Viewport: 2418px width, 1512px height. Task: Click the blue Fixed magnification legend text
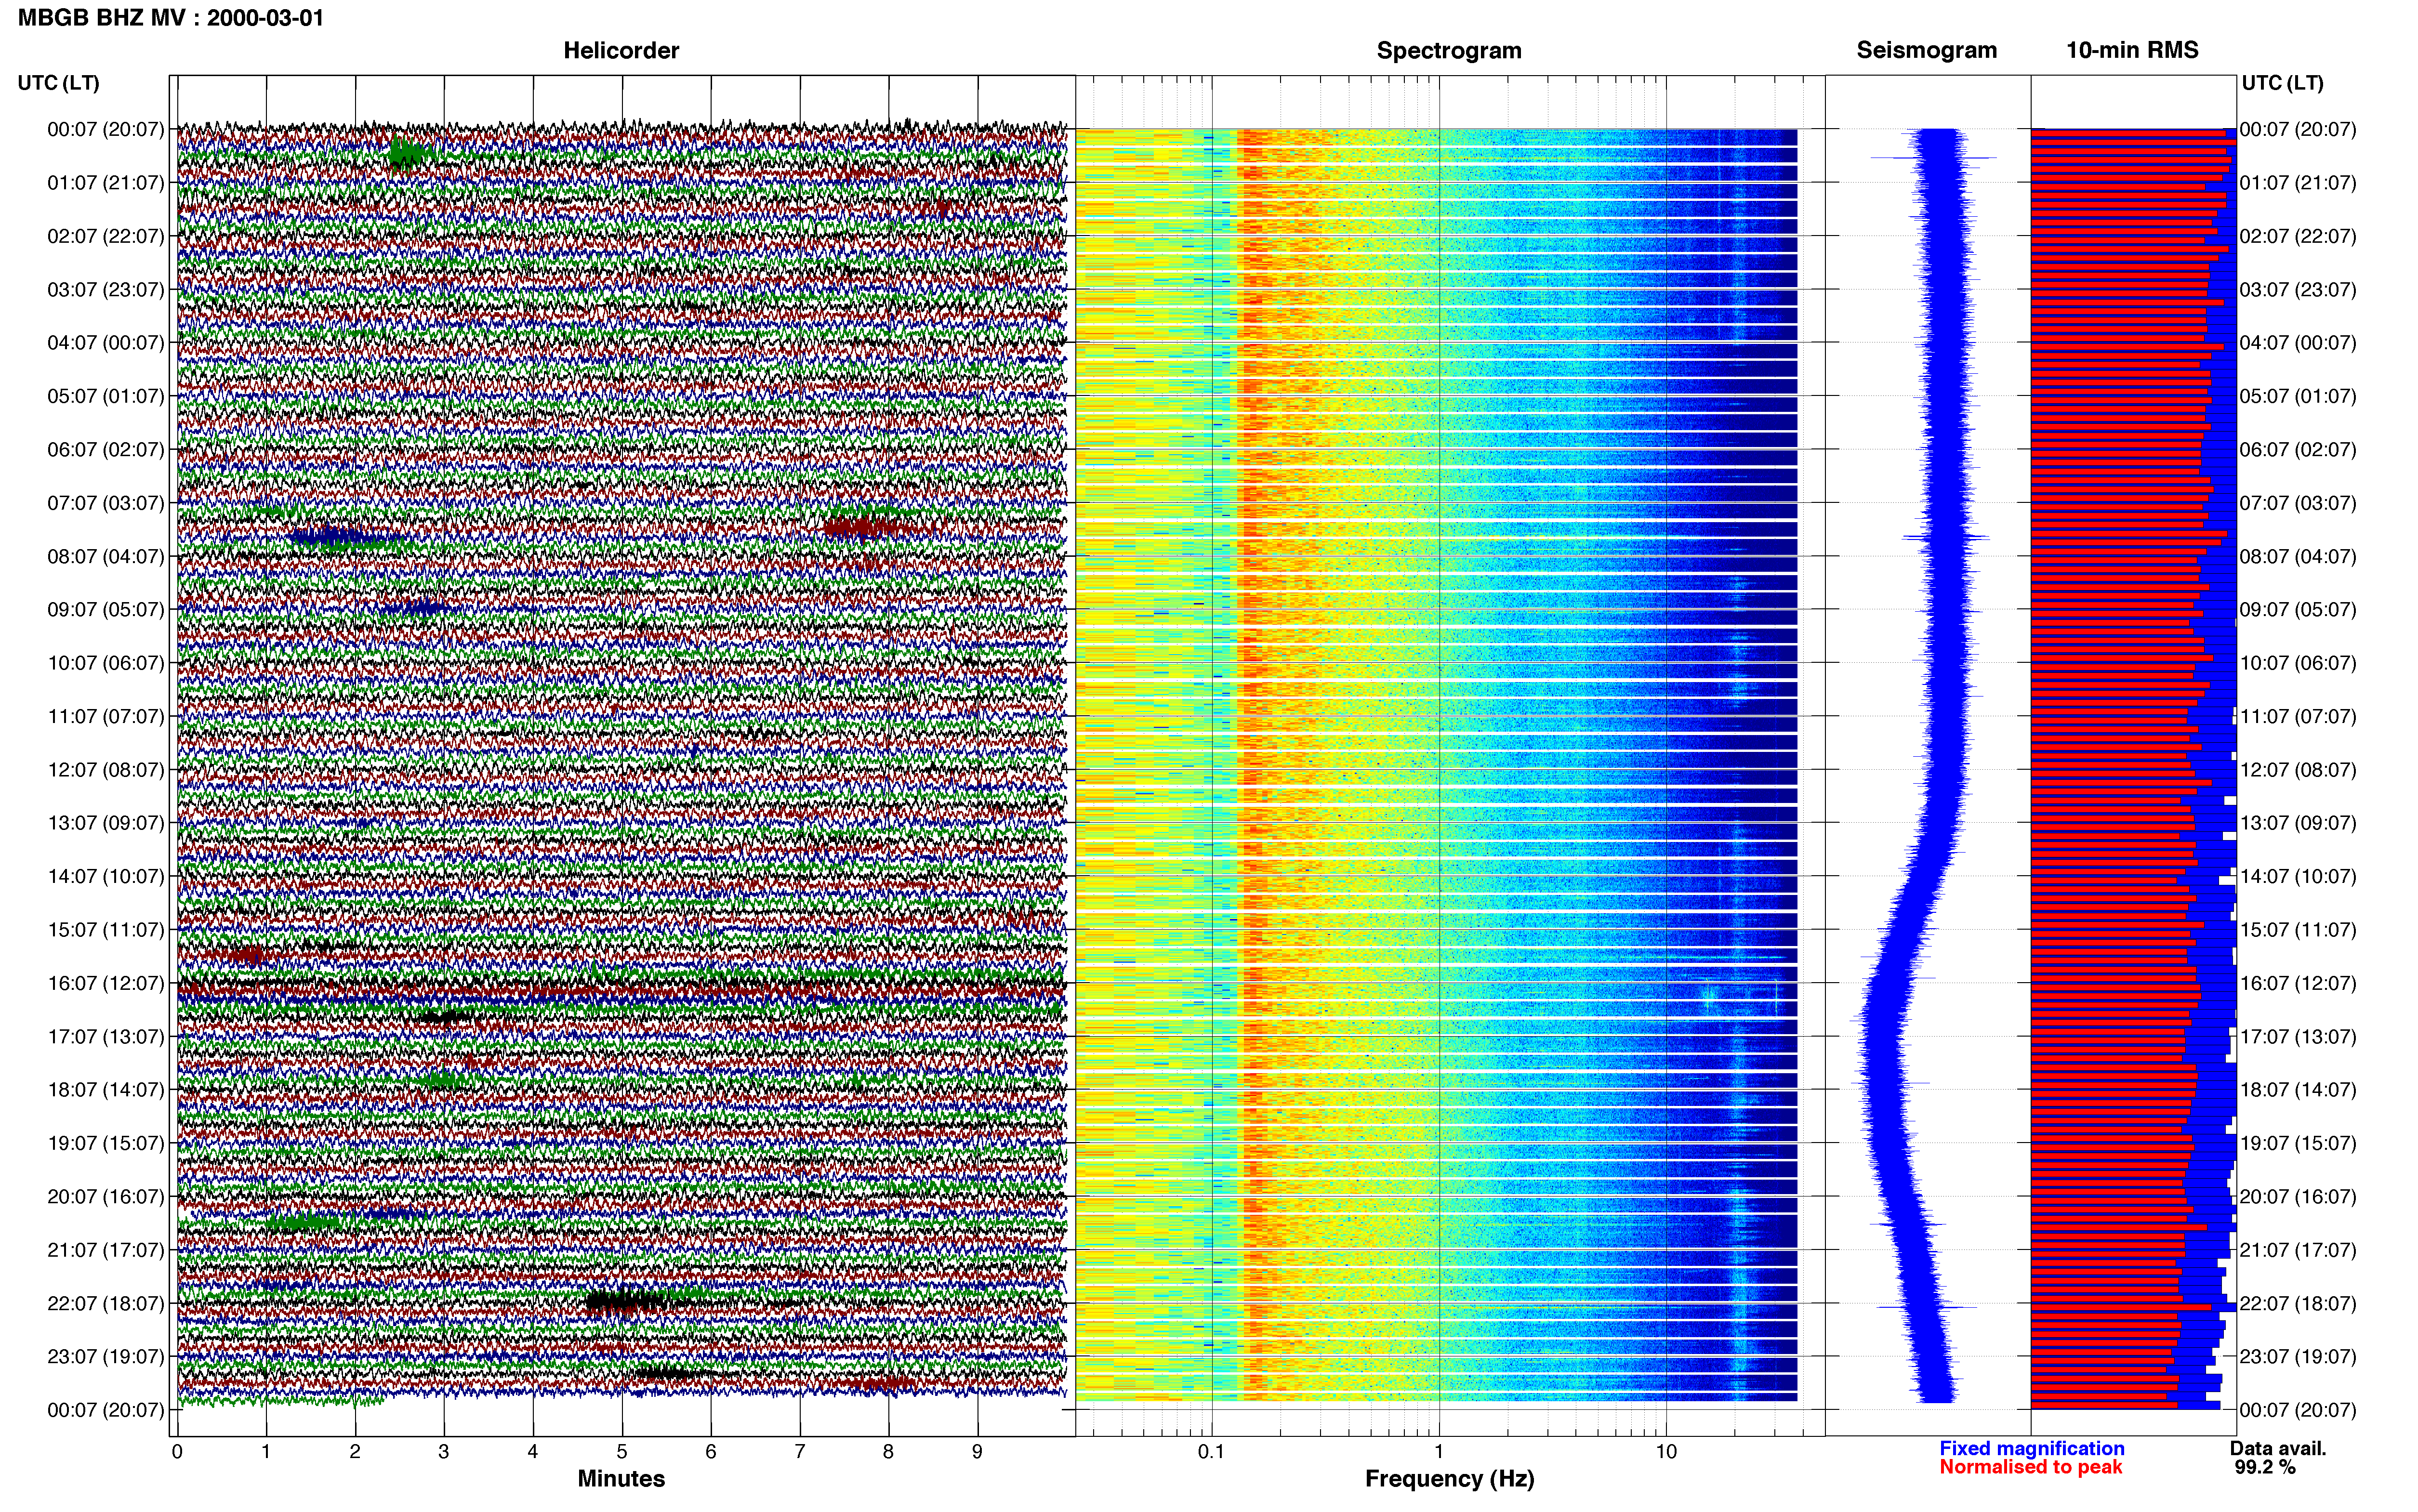[x=2032, y=1448]
